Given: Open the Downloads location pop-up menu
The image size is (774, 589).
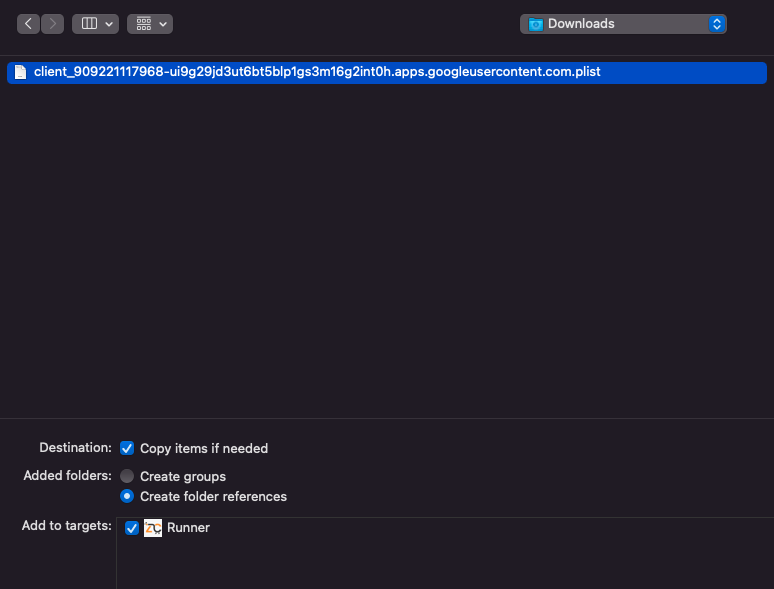Looking at the screenshot, I should coord(622,24).
